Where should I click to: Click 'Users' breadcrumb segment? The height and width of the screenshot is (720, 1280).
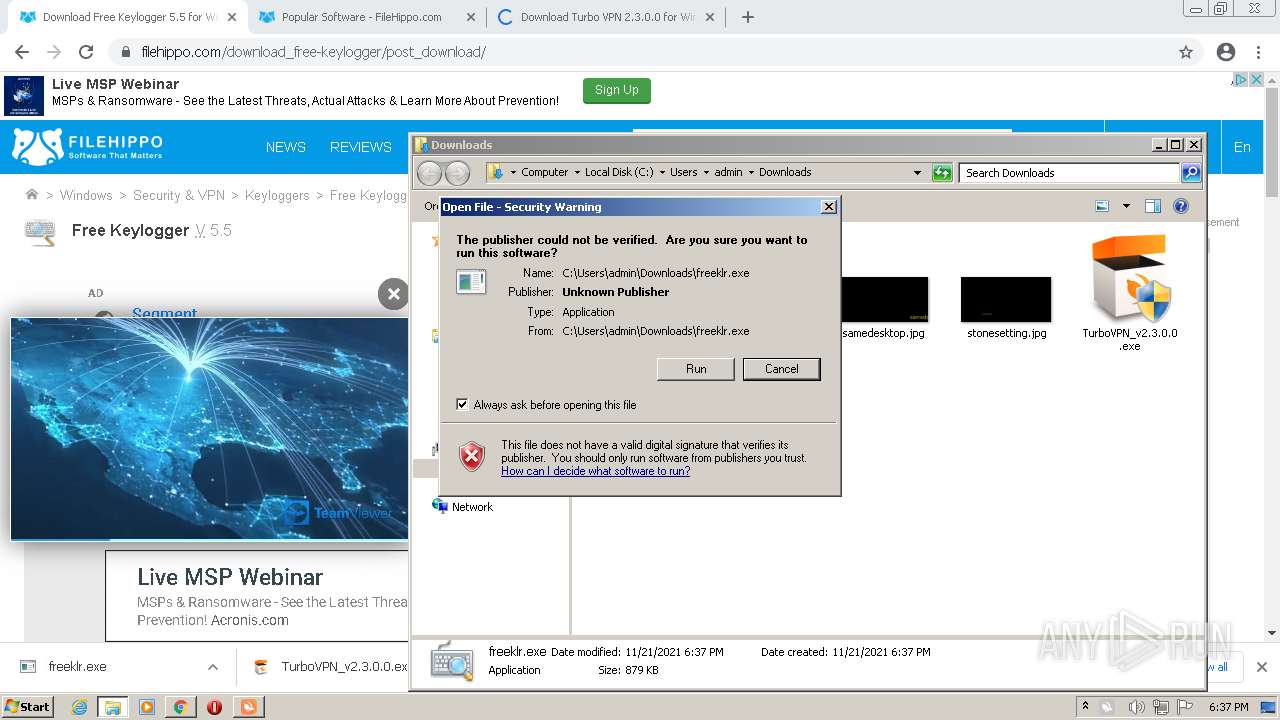tap(684, 172)
